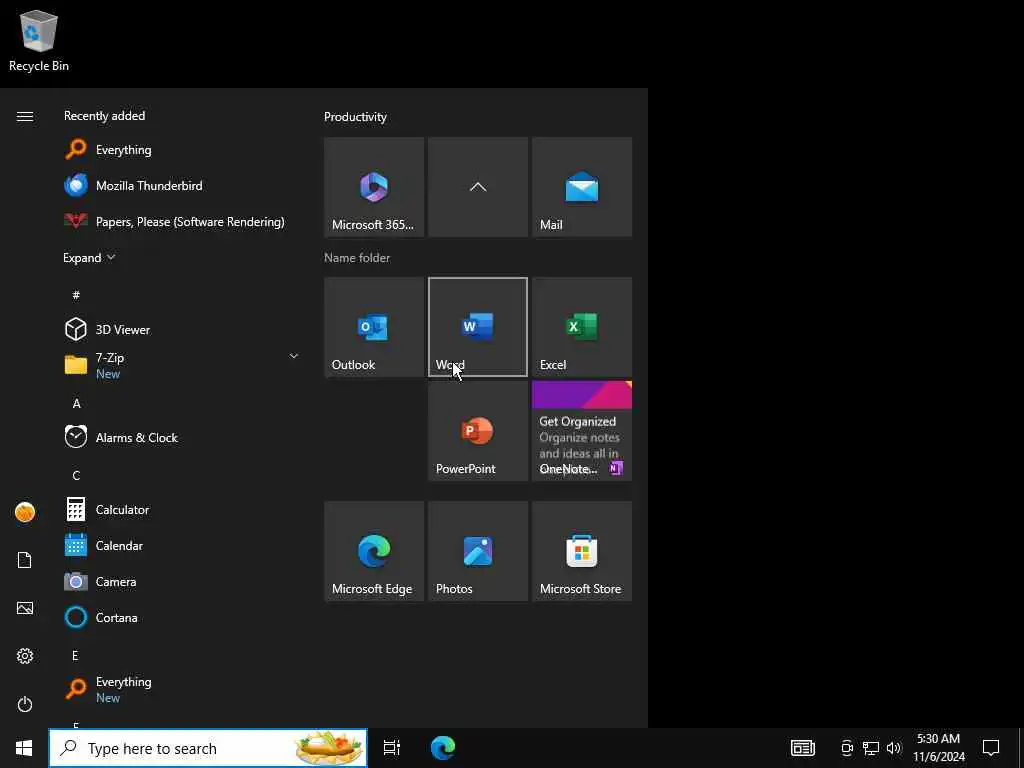Click the C letter header
This screenshot has height=768, width=1024.
76,475
